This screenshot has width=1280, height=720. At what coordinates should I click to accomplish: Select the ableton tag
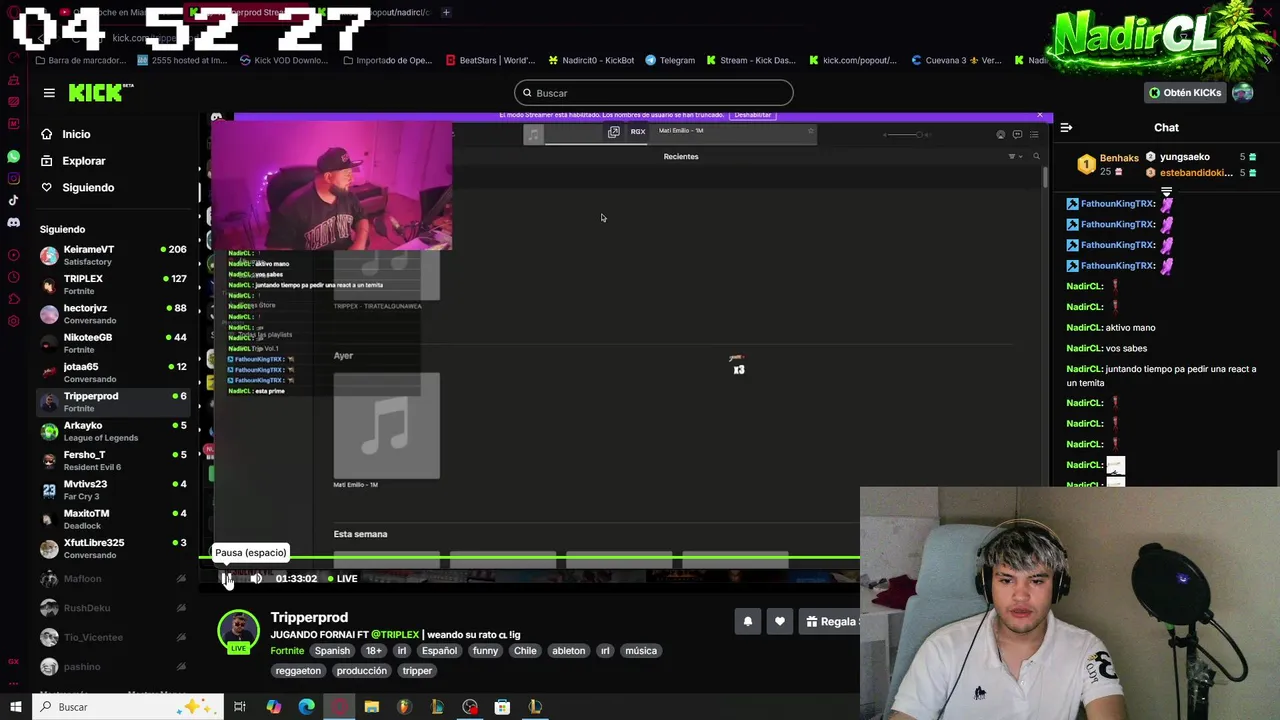tap(568, 651)
